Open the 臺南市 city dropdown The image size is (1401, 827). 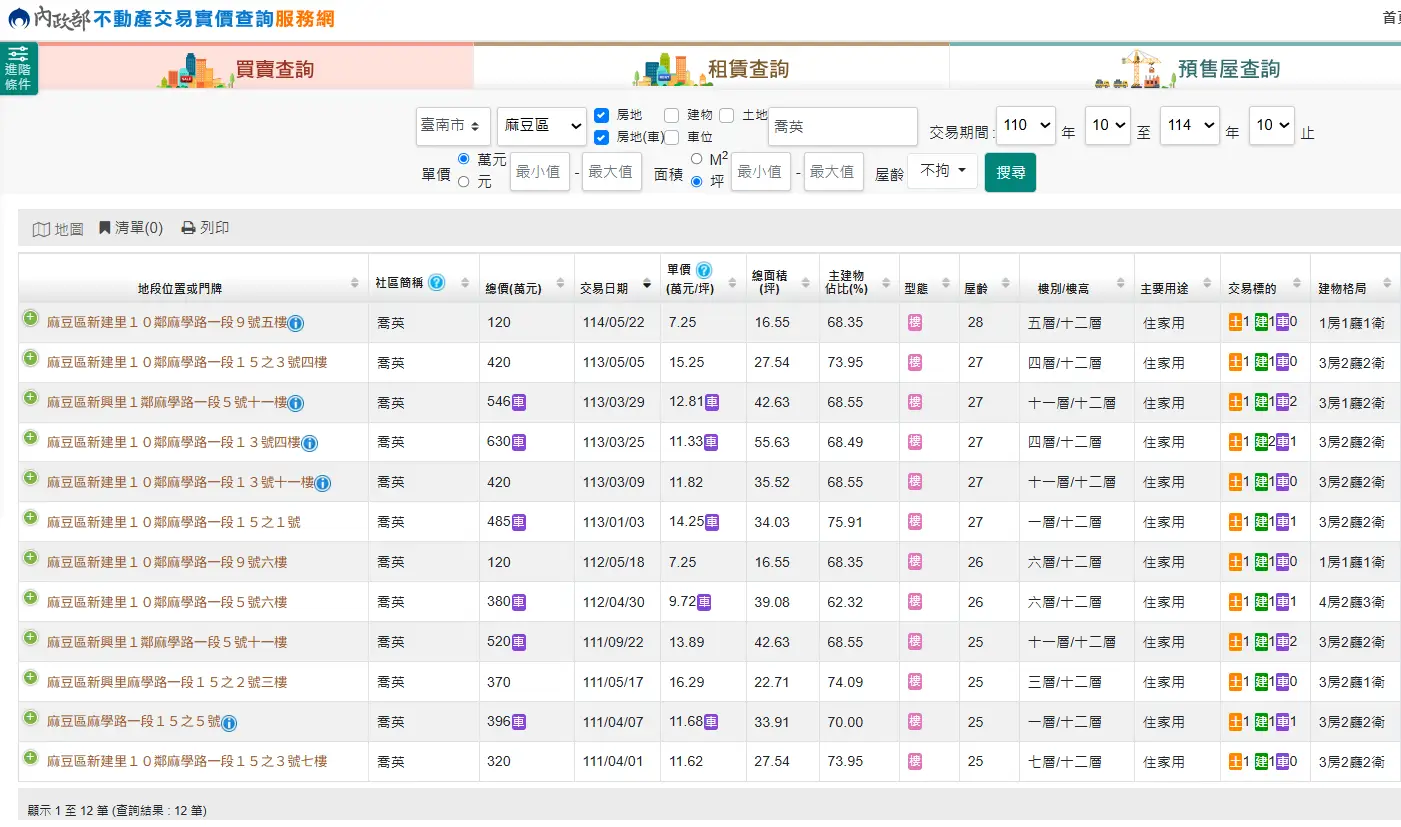click(x=453, y=126)
